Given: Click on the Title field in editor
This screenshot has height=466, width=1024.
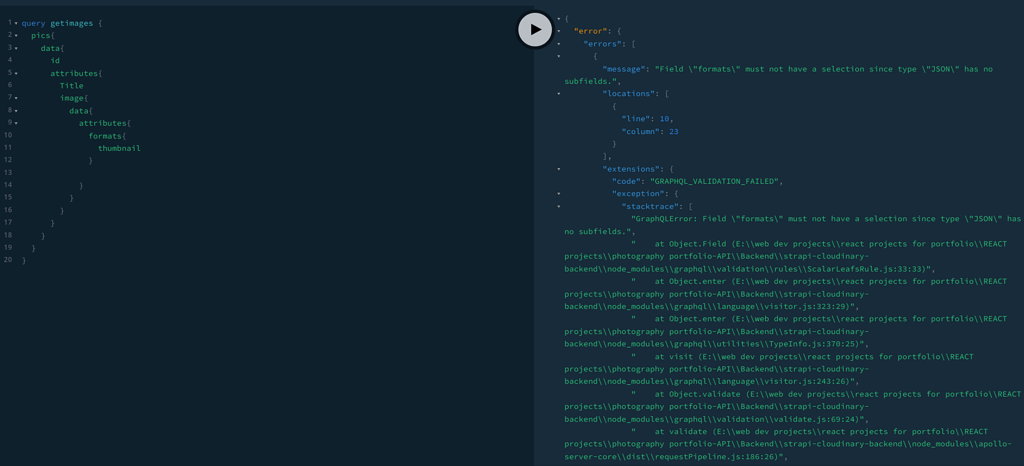Looking at the screenshot, I should (x=71, y=86).
